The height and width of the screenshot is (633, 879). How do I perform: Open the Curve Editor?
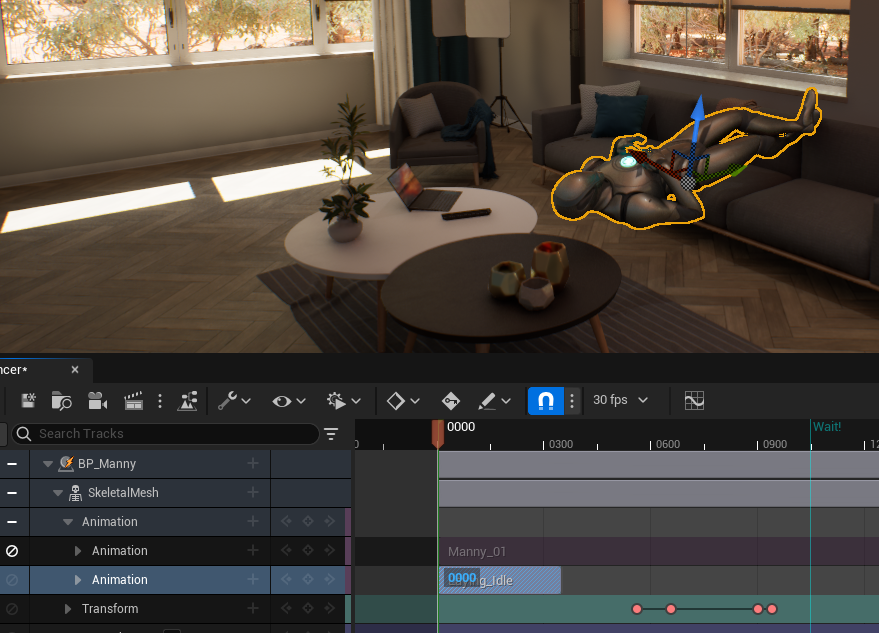coord(694,400)
